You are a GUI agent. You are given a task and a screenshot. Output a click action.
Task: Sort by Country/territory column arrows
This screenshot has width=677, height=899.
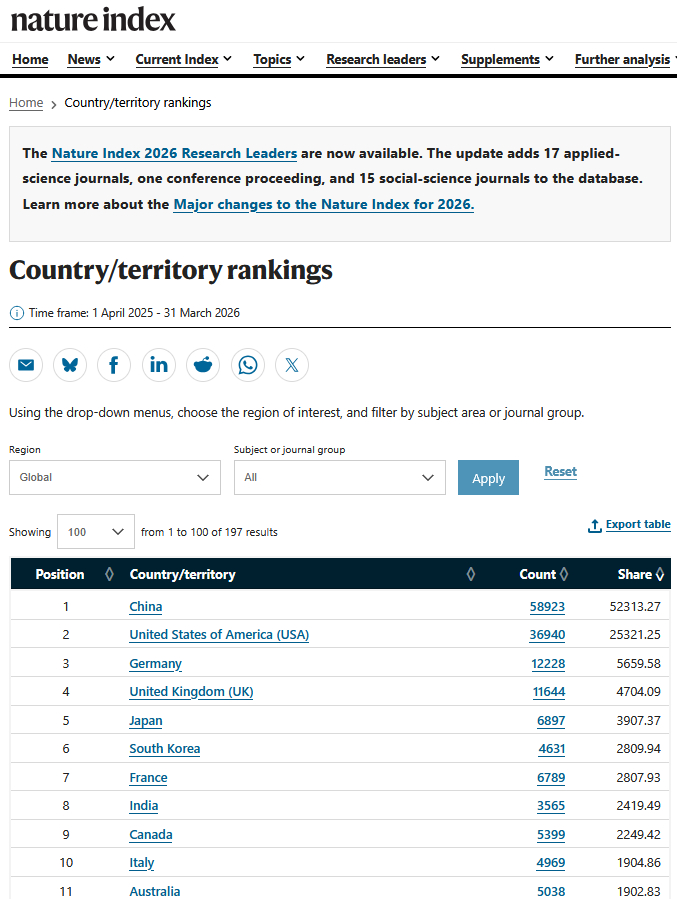[x=471, y=574]
